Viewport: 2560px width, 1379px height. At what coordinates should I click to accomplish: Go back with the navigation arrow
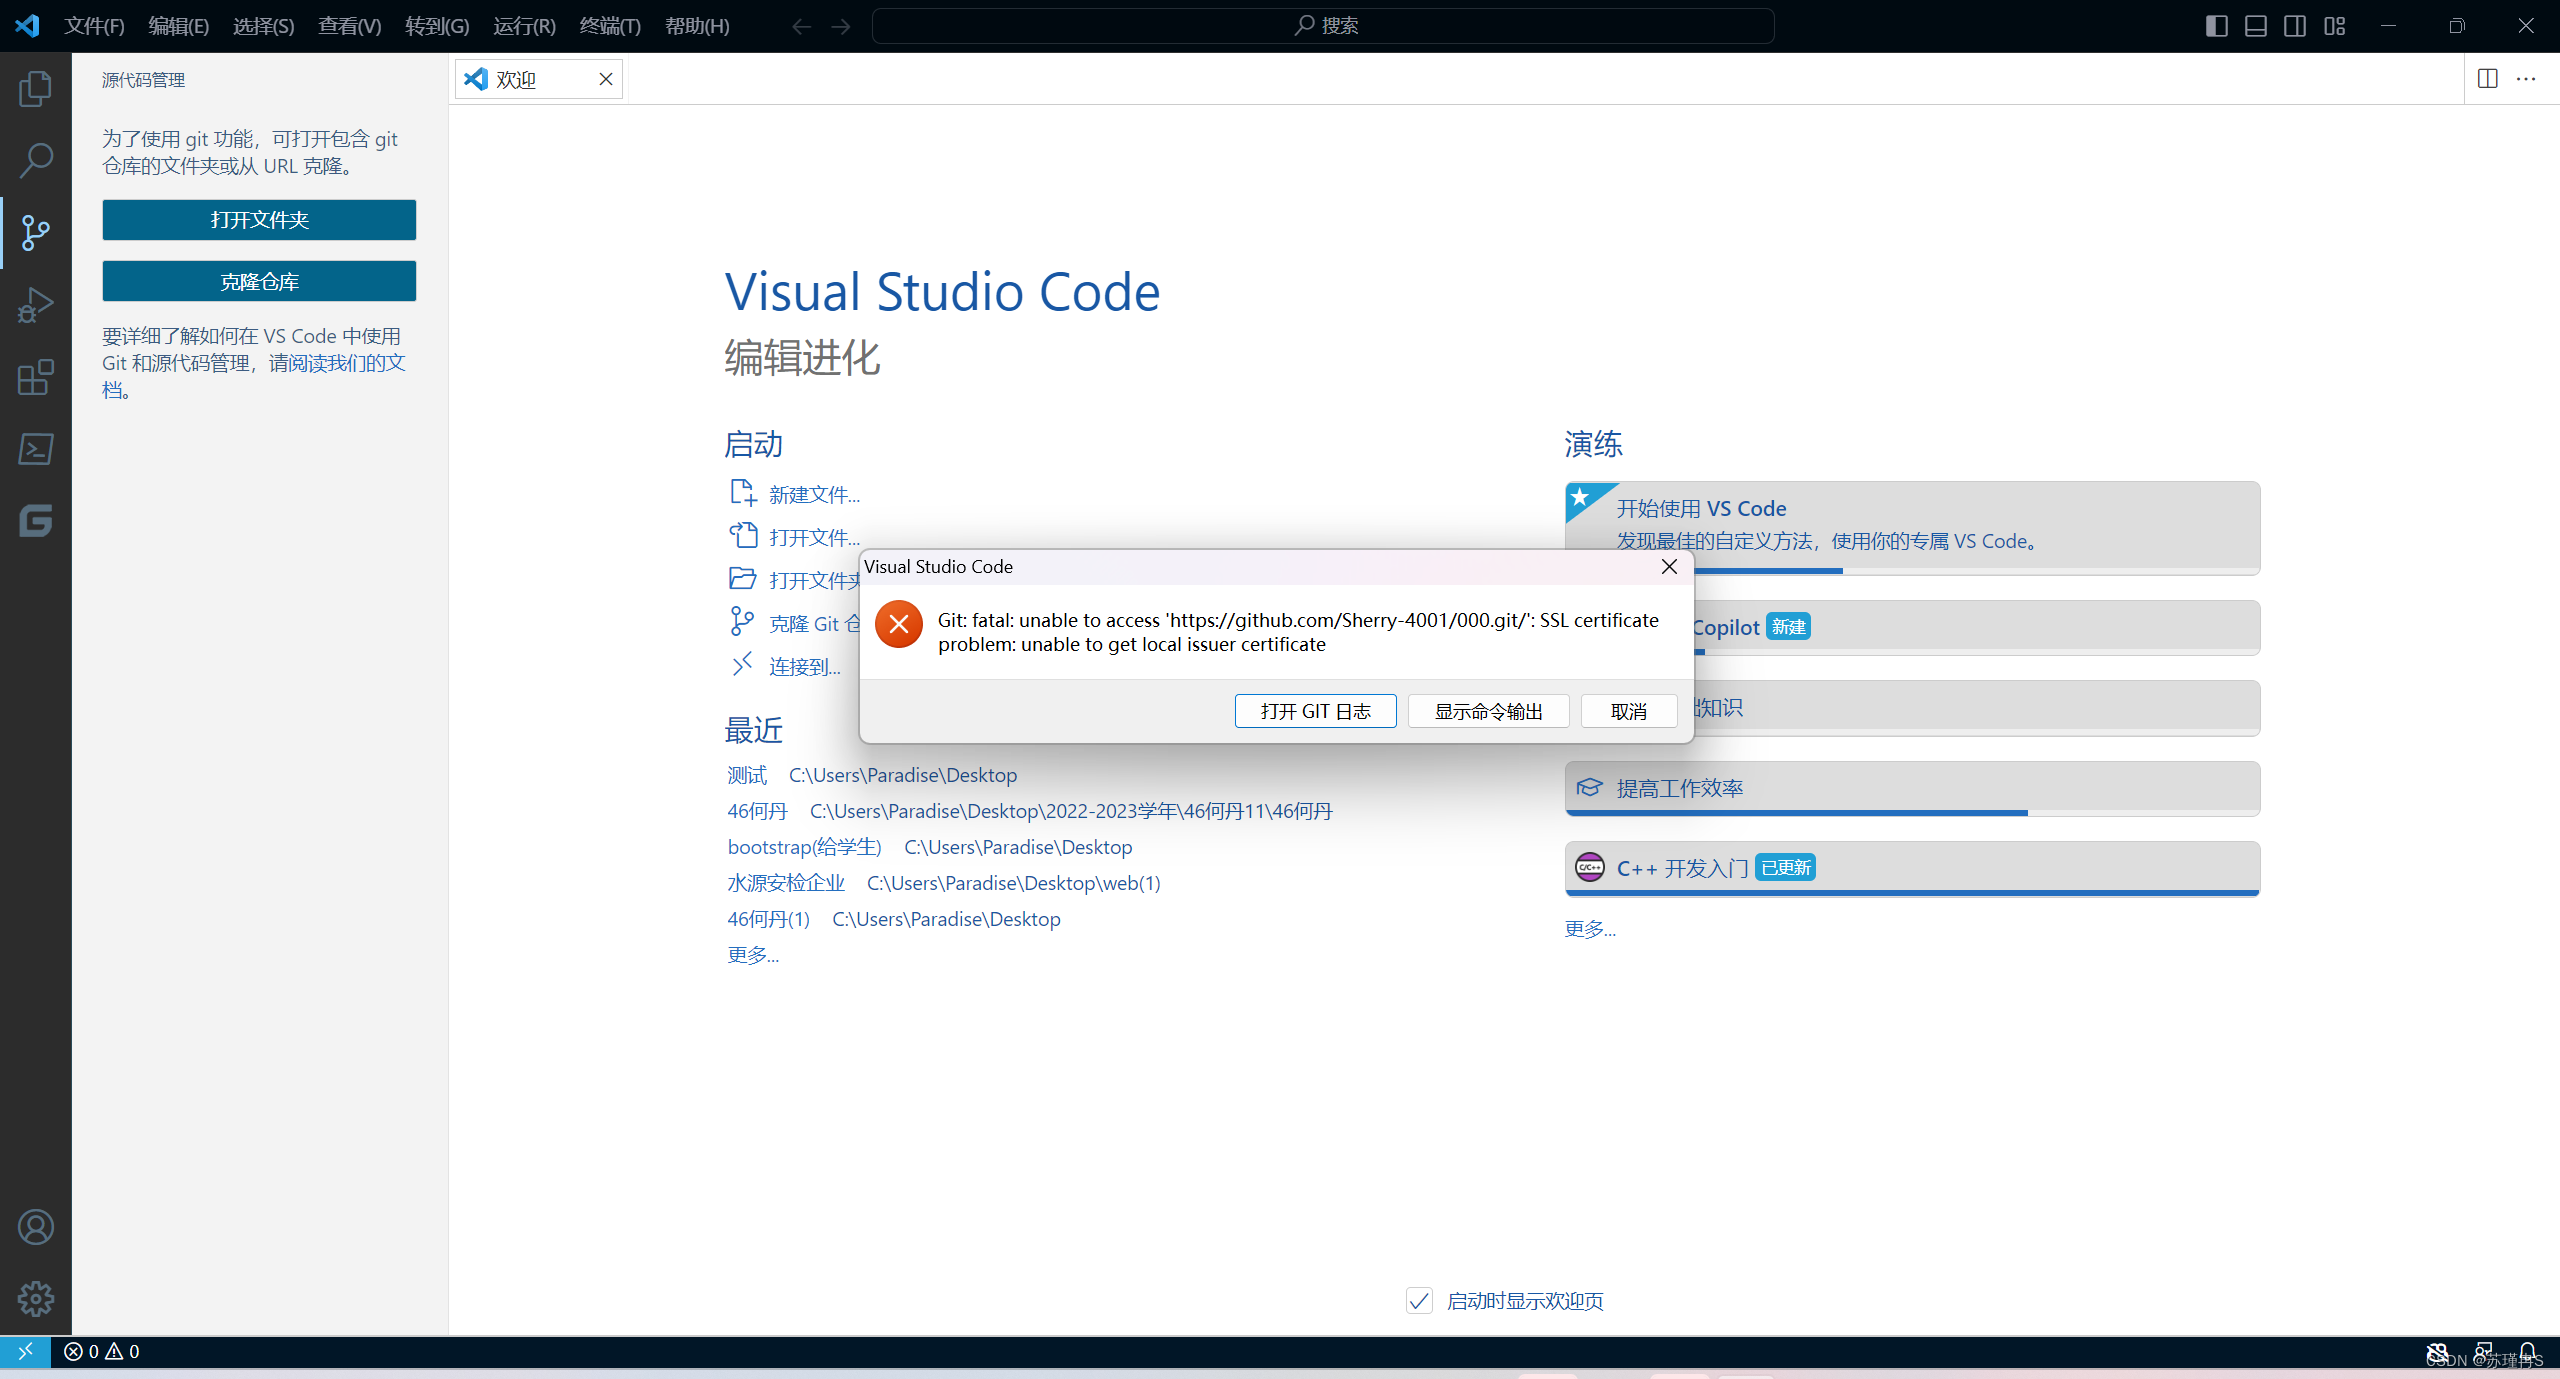pos(801,27)
